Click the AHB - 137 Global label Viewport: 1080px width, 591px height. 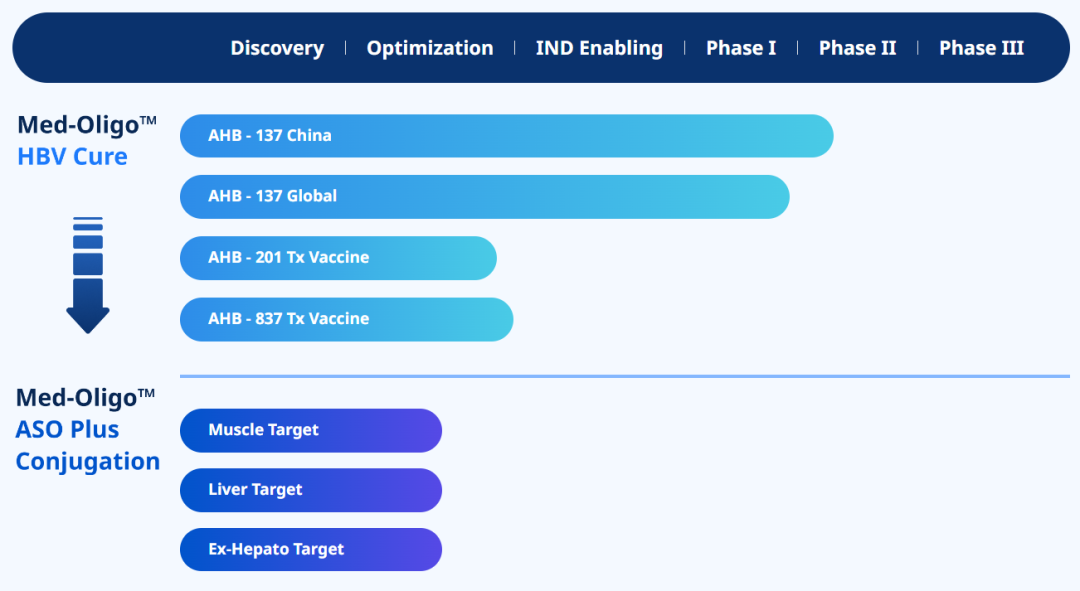(272, 197)
